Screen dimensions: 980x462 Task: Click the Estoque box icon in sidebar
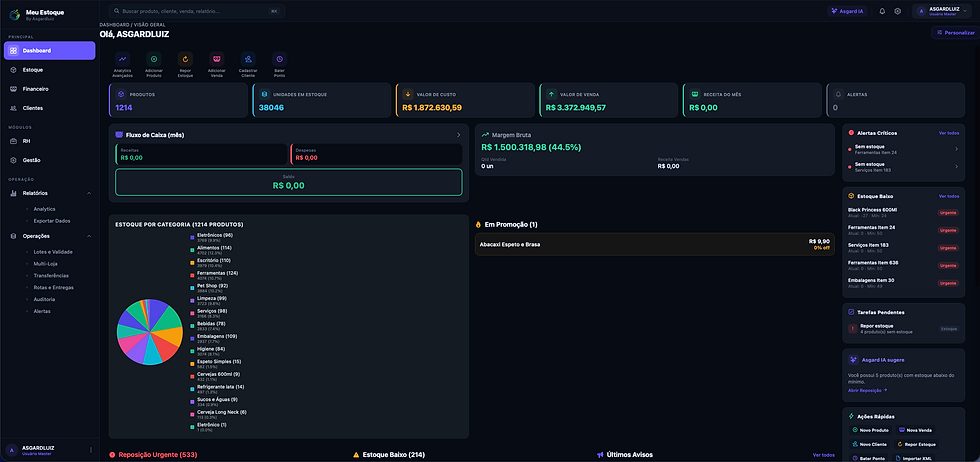(x=14, y=69)
